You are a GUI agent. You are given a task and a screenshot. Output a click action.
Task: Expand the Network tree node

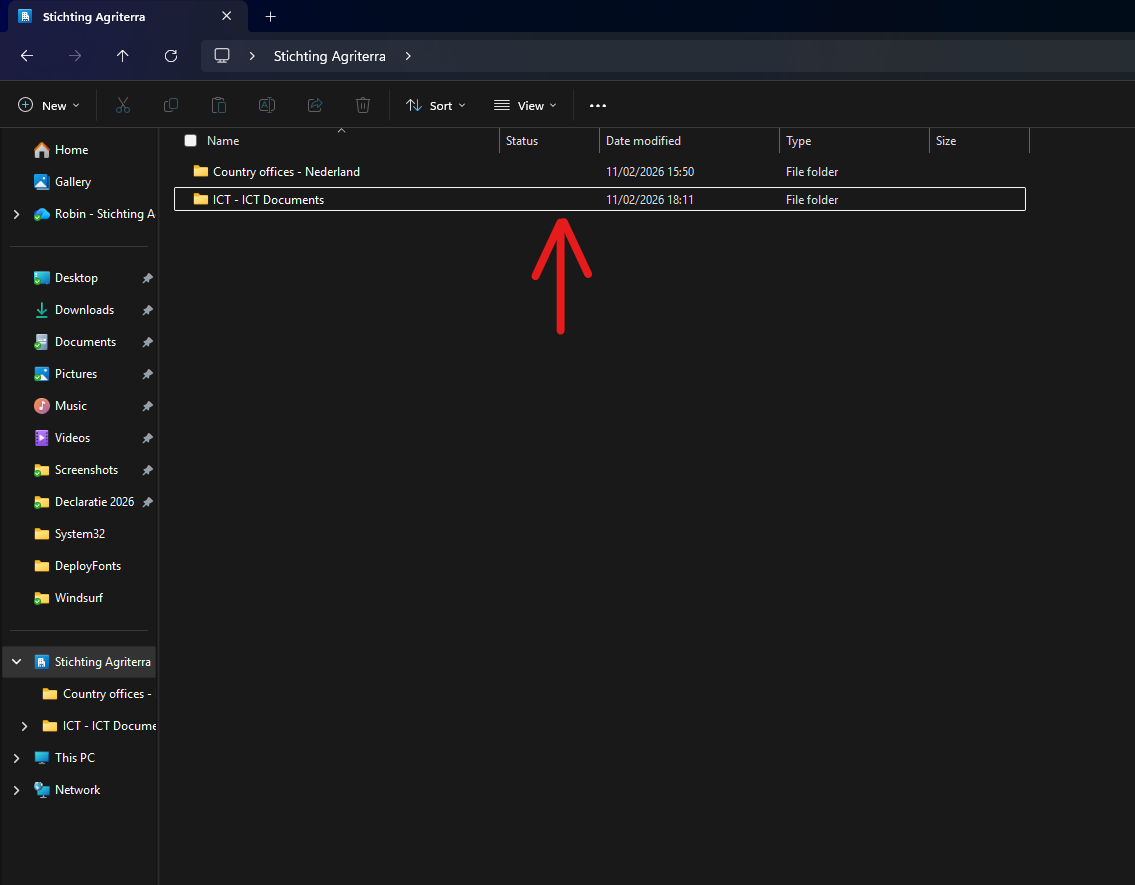(x=17, y=790)
